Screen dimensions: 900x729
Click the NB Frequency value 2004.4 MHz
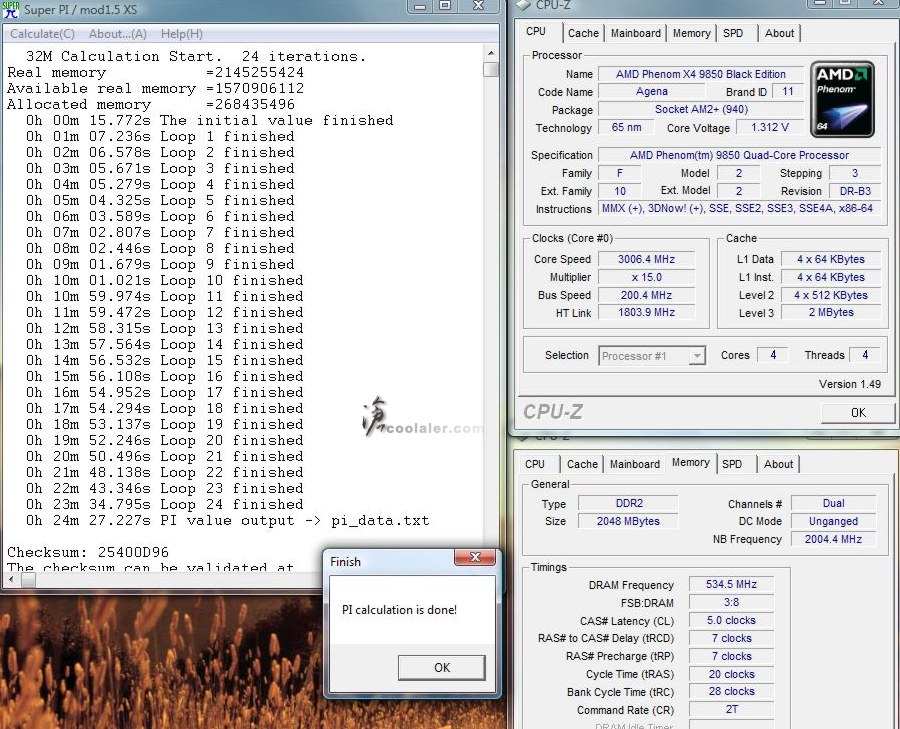pyautogui.click(x=833, y=539)
